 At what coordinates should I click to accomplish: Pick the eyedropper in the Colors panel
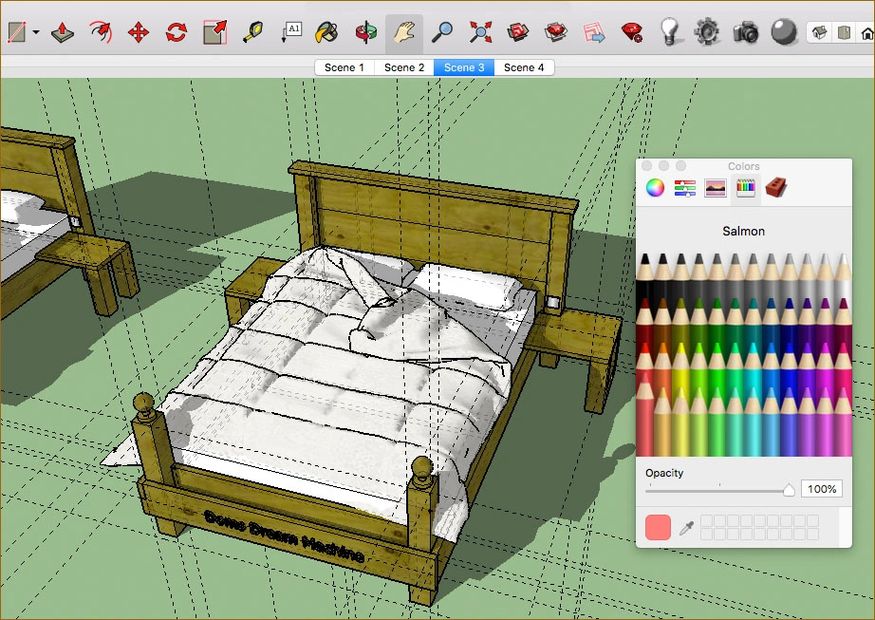684,526
